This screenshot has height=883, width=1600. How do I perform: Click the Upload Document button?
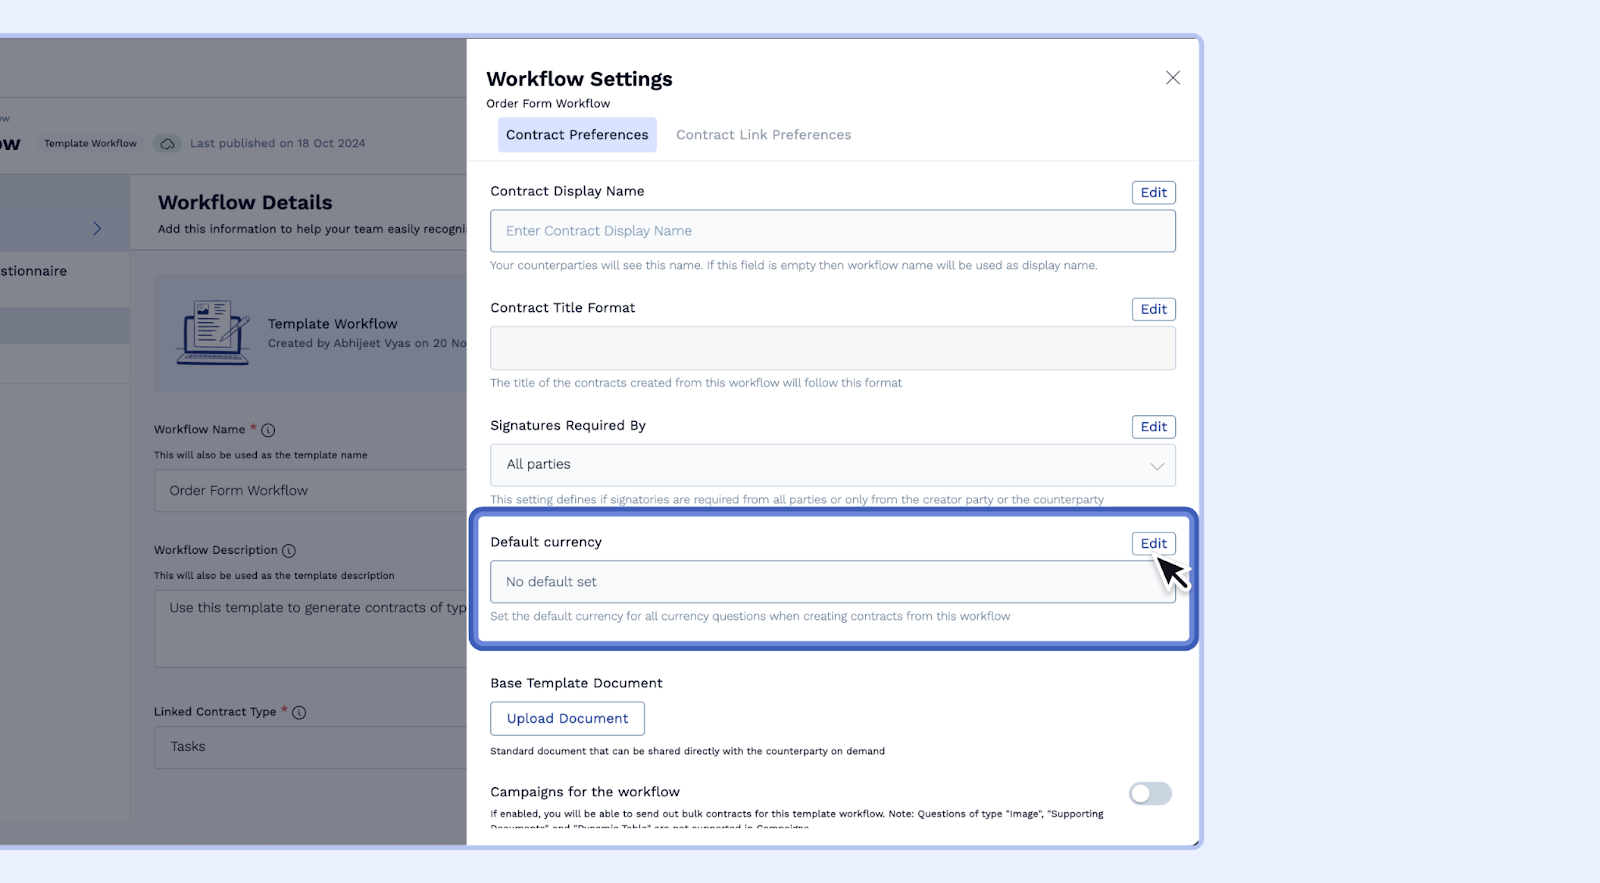tap(567, 719)
